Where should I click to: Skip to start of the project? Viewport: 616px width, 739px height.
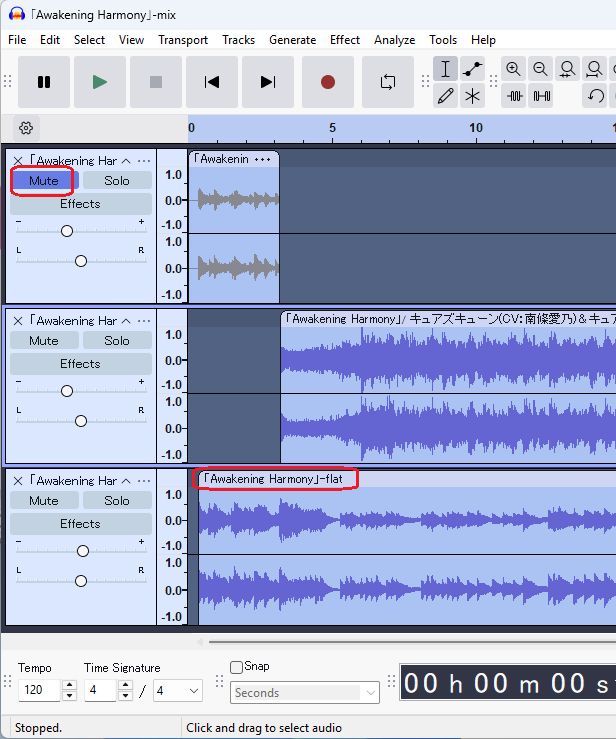(x=212, y=82)
